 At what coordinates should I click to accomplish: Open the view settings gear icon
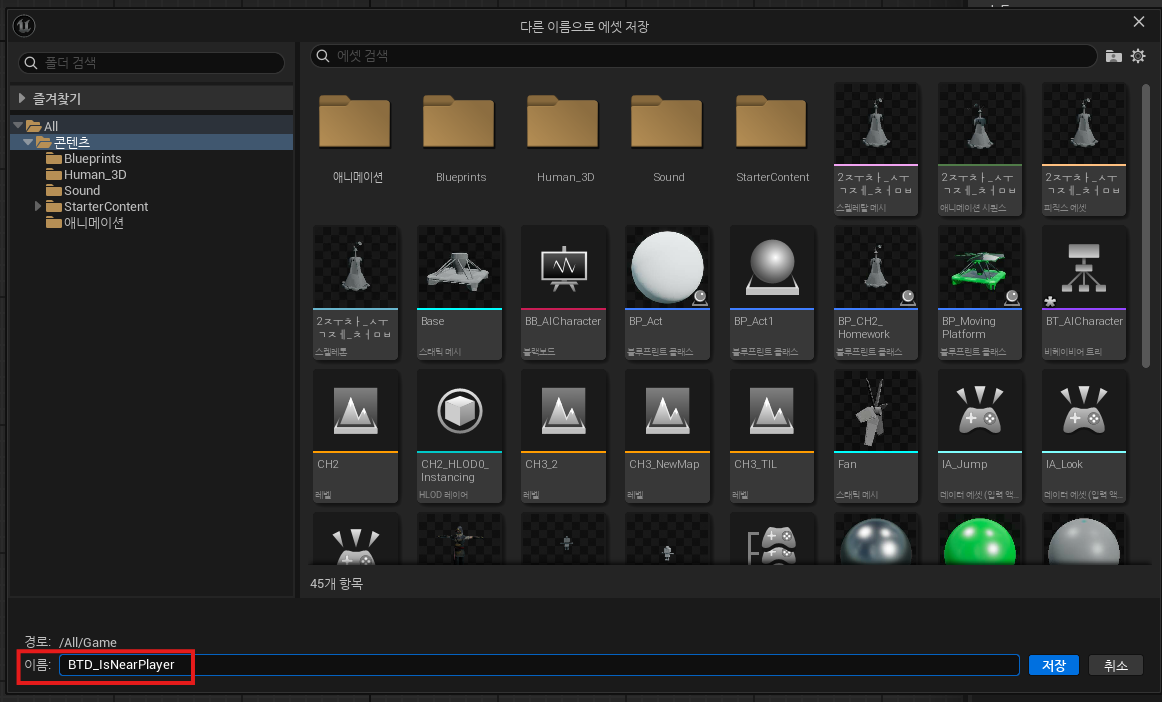coord(1138,56)
